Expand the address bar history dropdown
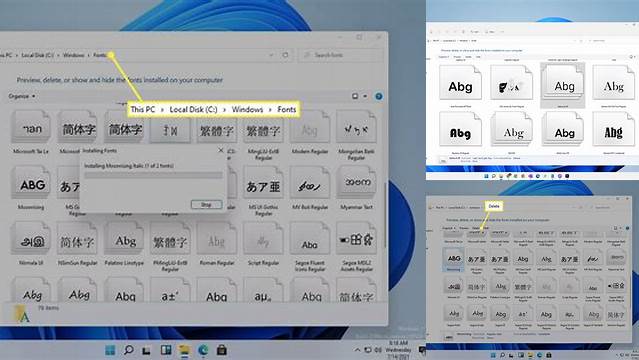Image resolution: width=639 pixels, height=360 pixels. pos(271,55)
